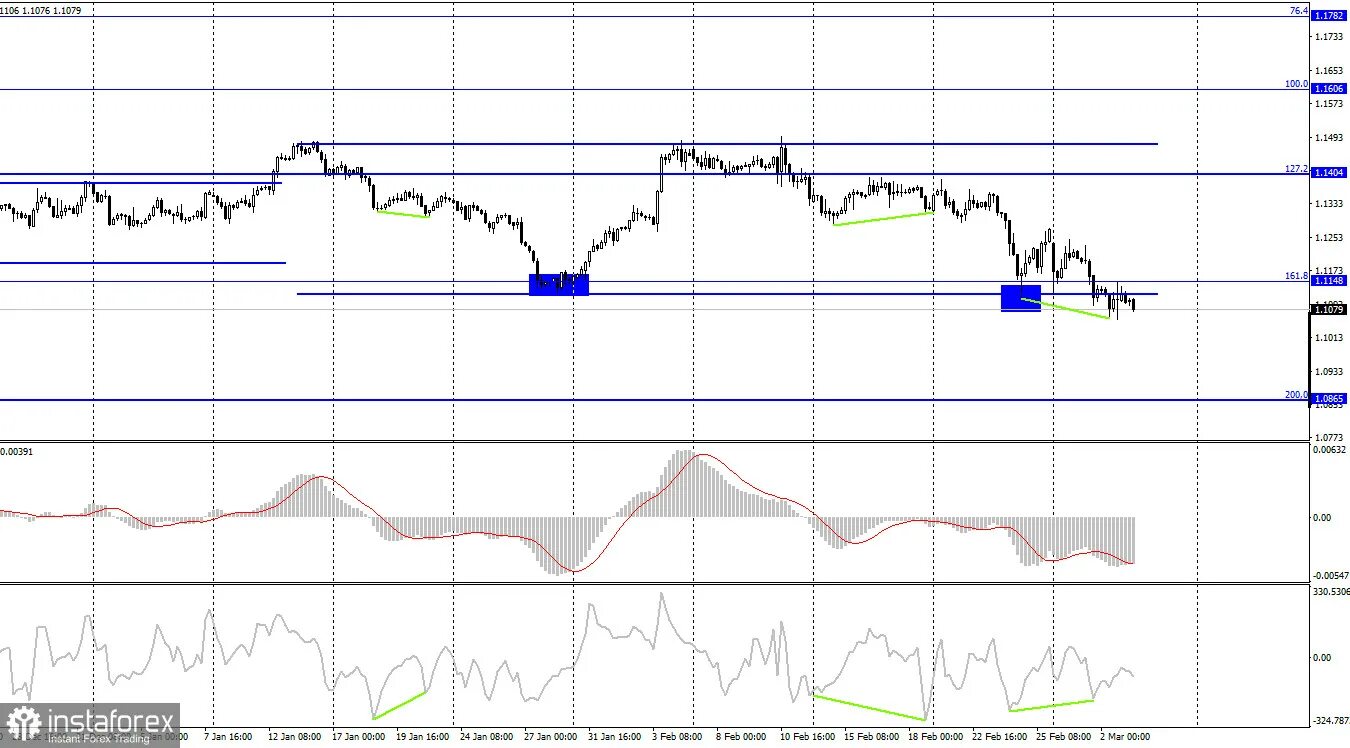Screen dimensions: 1350x748
Task: Click the 15 Feb 08:00 time label
Action: pyautogui.click(x=871, y=737)
